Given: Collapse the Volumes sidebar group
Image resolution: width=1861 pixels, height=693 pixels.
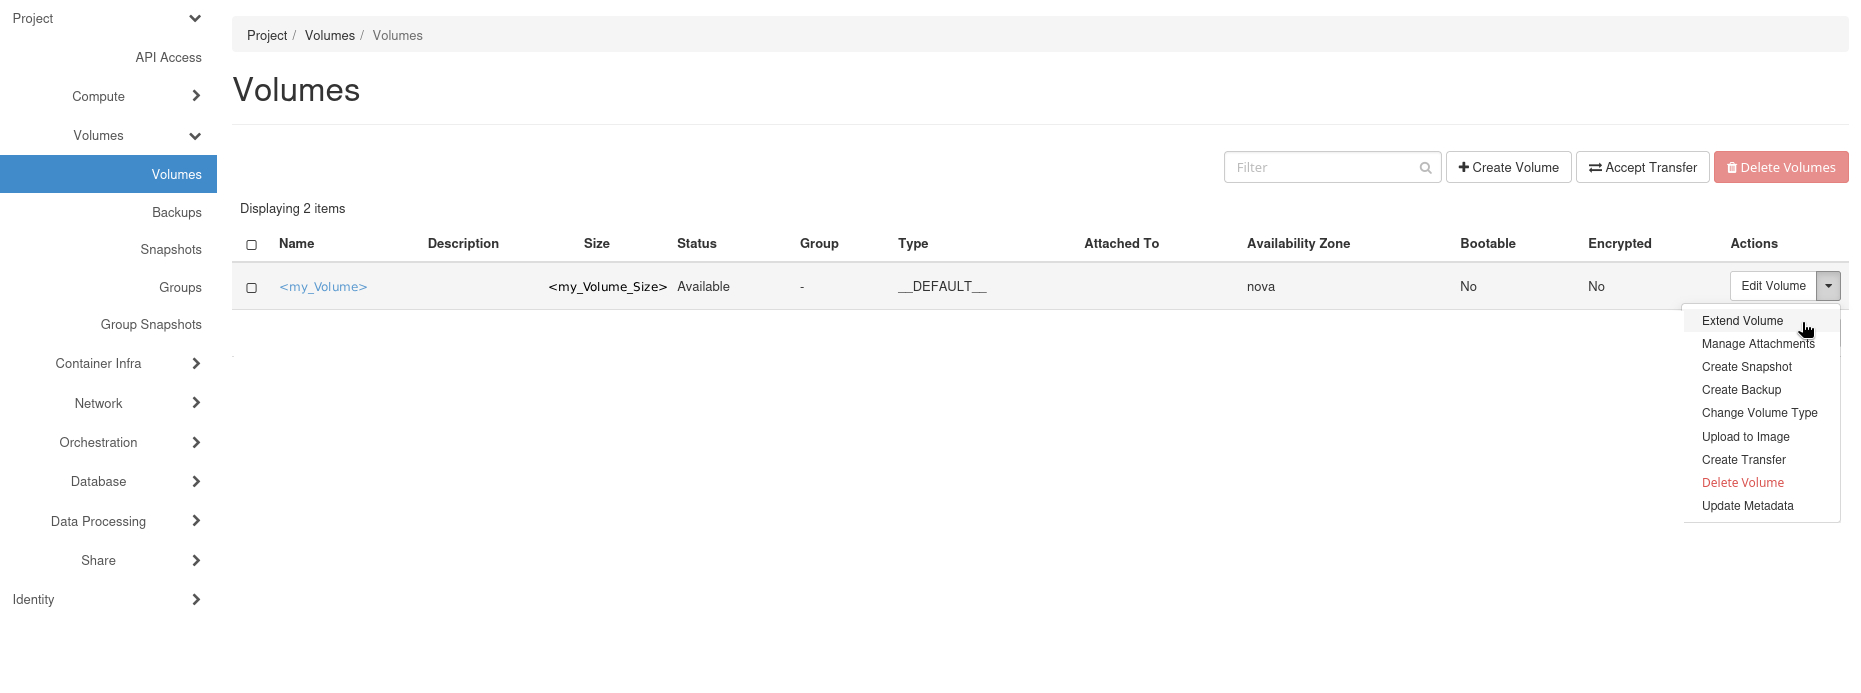Looking at the screenshot, I should (x=195, y=136).
